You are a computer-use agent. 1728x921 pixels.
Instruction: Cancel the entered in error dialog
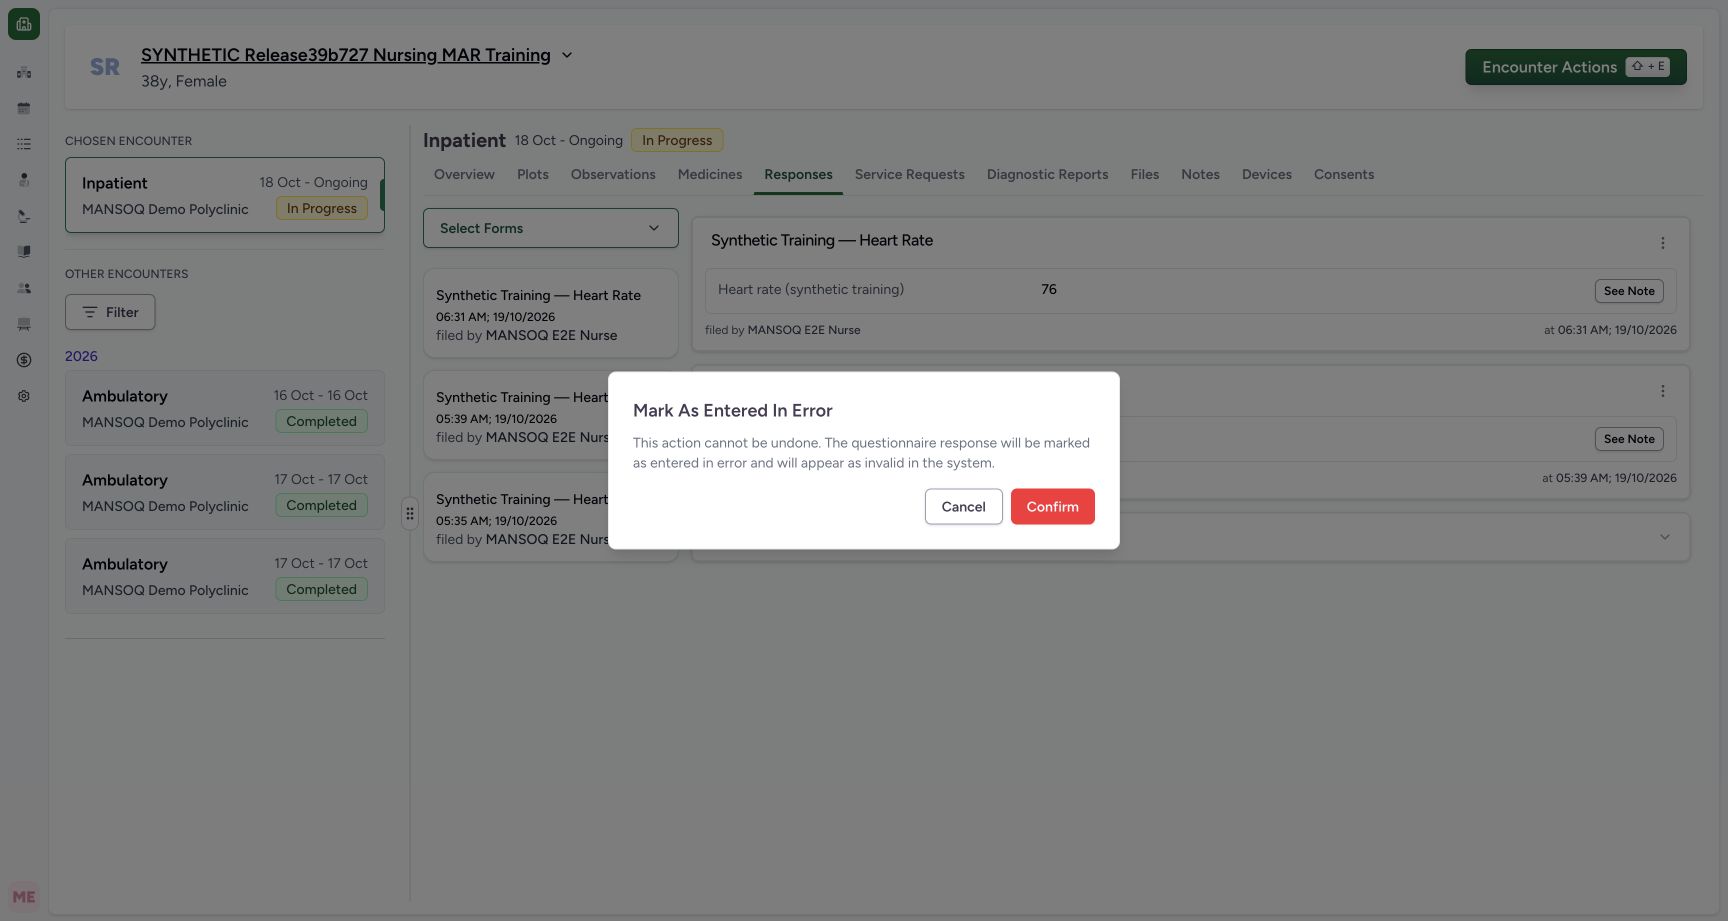(964, 506)
